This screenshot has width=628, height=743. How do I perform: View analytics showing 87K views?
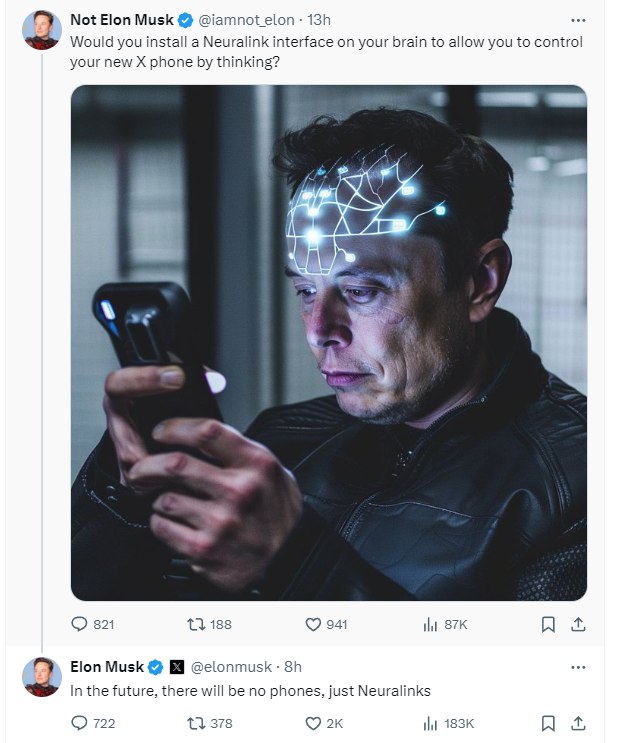pyautogui.click(x=445, y=625)
